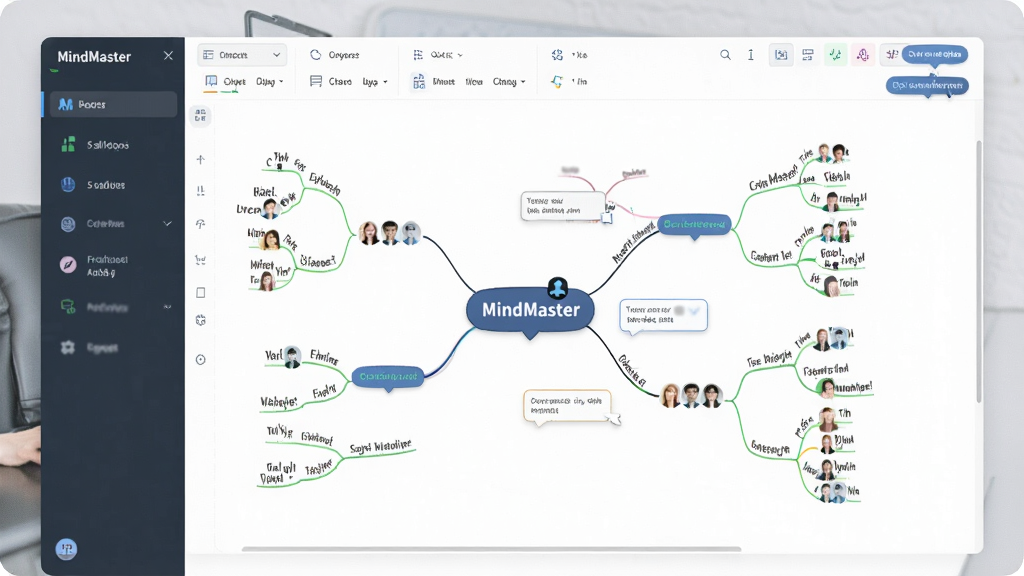Open the dropdown before the highlighted grid icon
The width and height of the screenshot is (1024, 576).
tap(376, 82)
